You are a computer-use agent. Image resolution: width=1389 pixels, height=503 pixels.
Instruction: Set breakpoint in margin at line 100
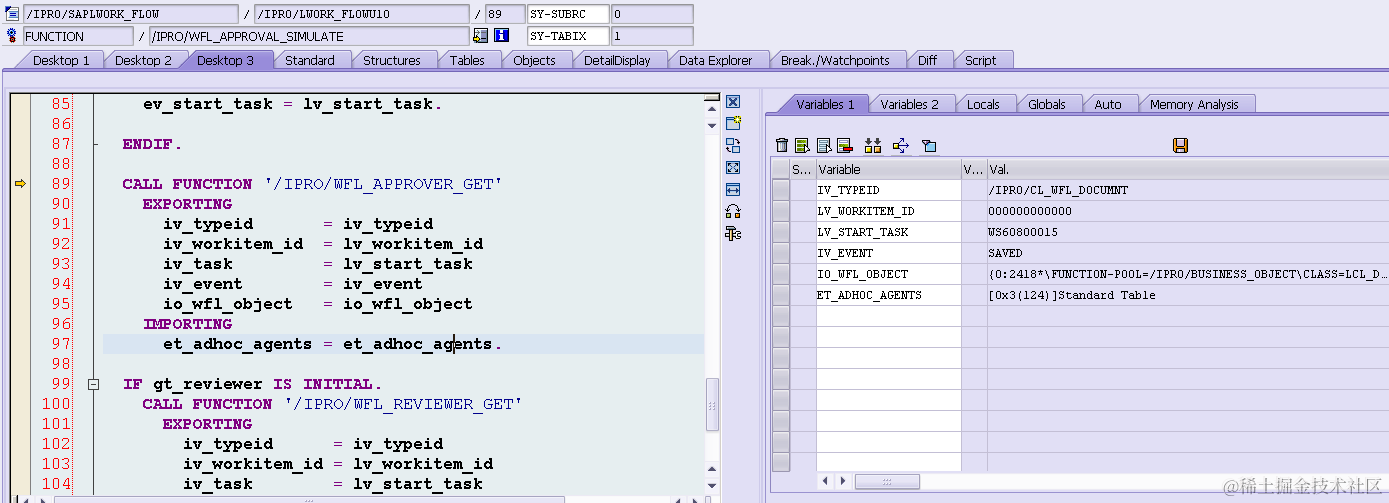tap(19, 404)
